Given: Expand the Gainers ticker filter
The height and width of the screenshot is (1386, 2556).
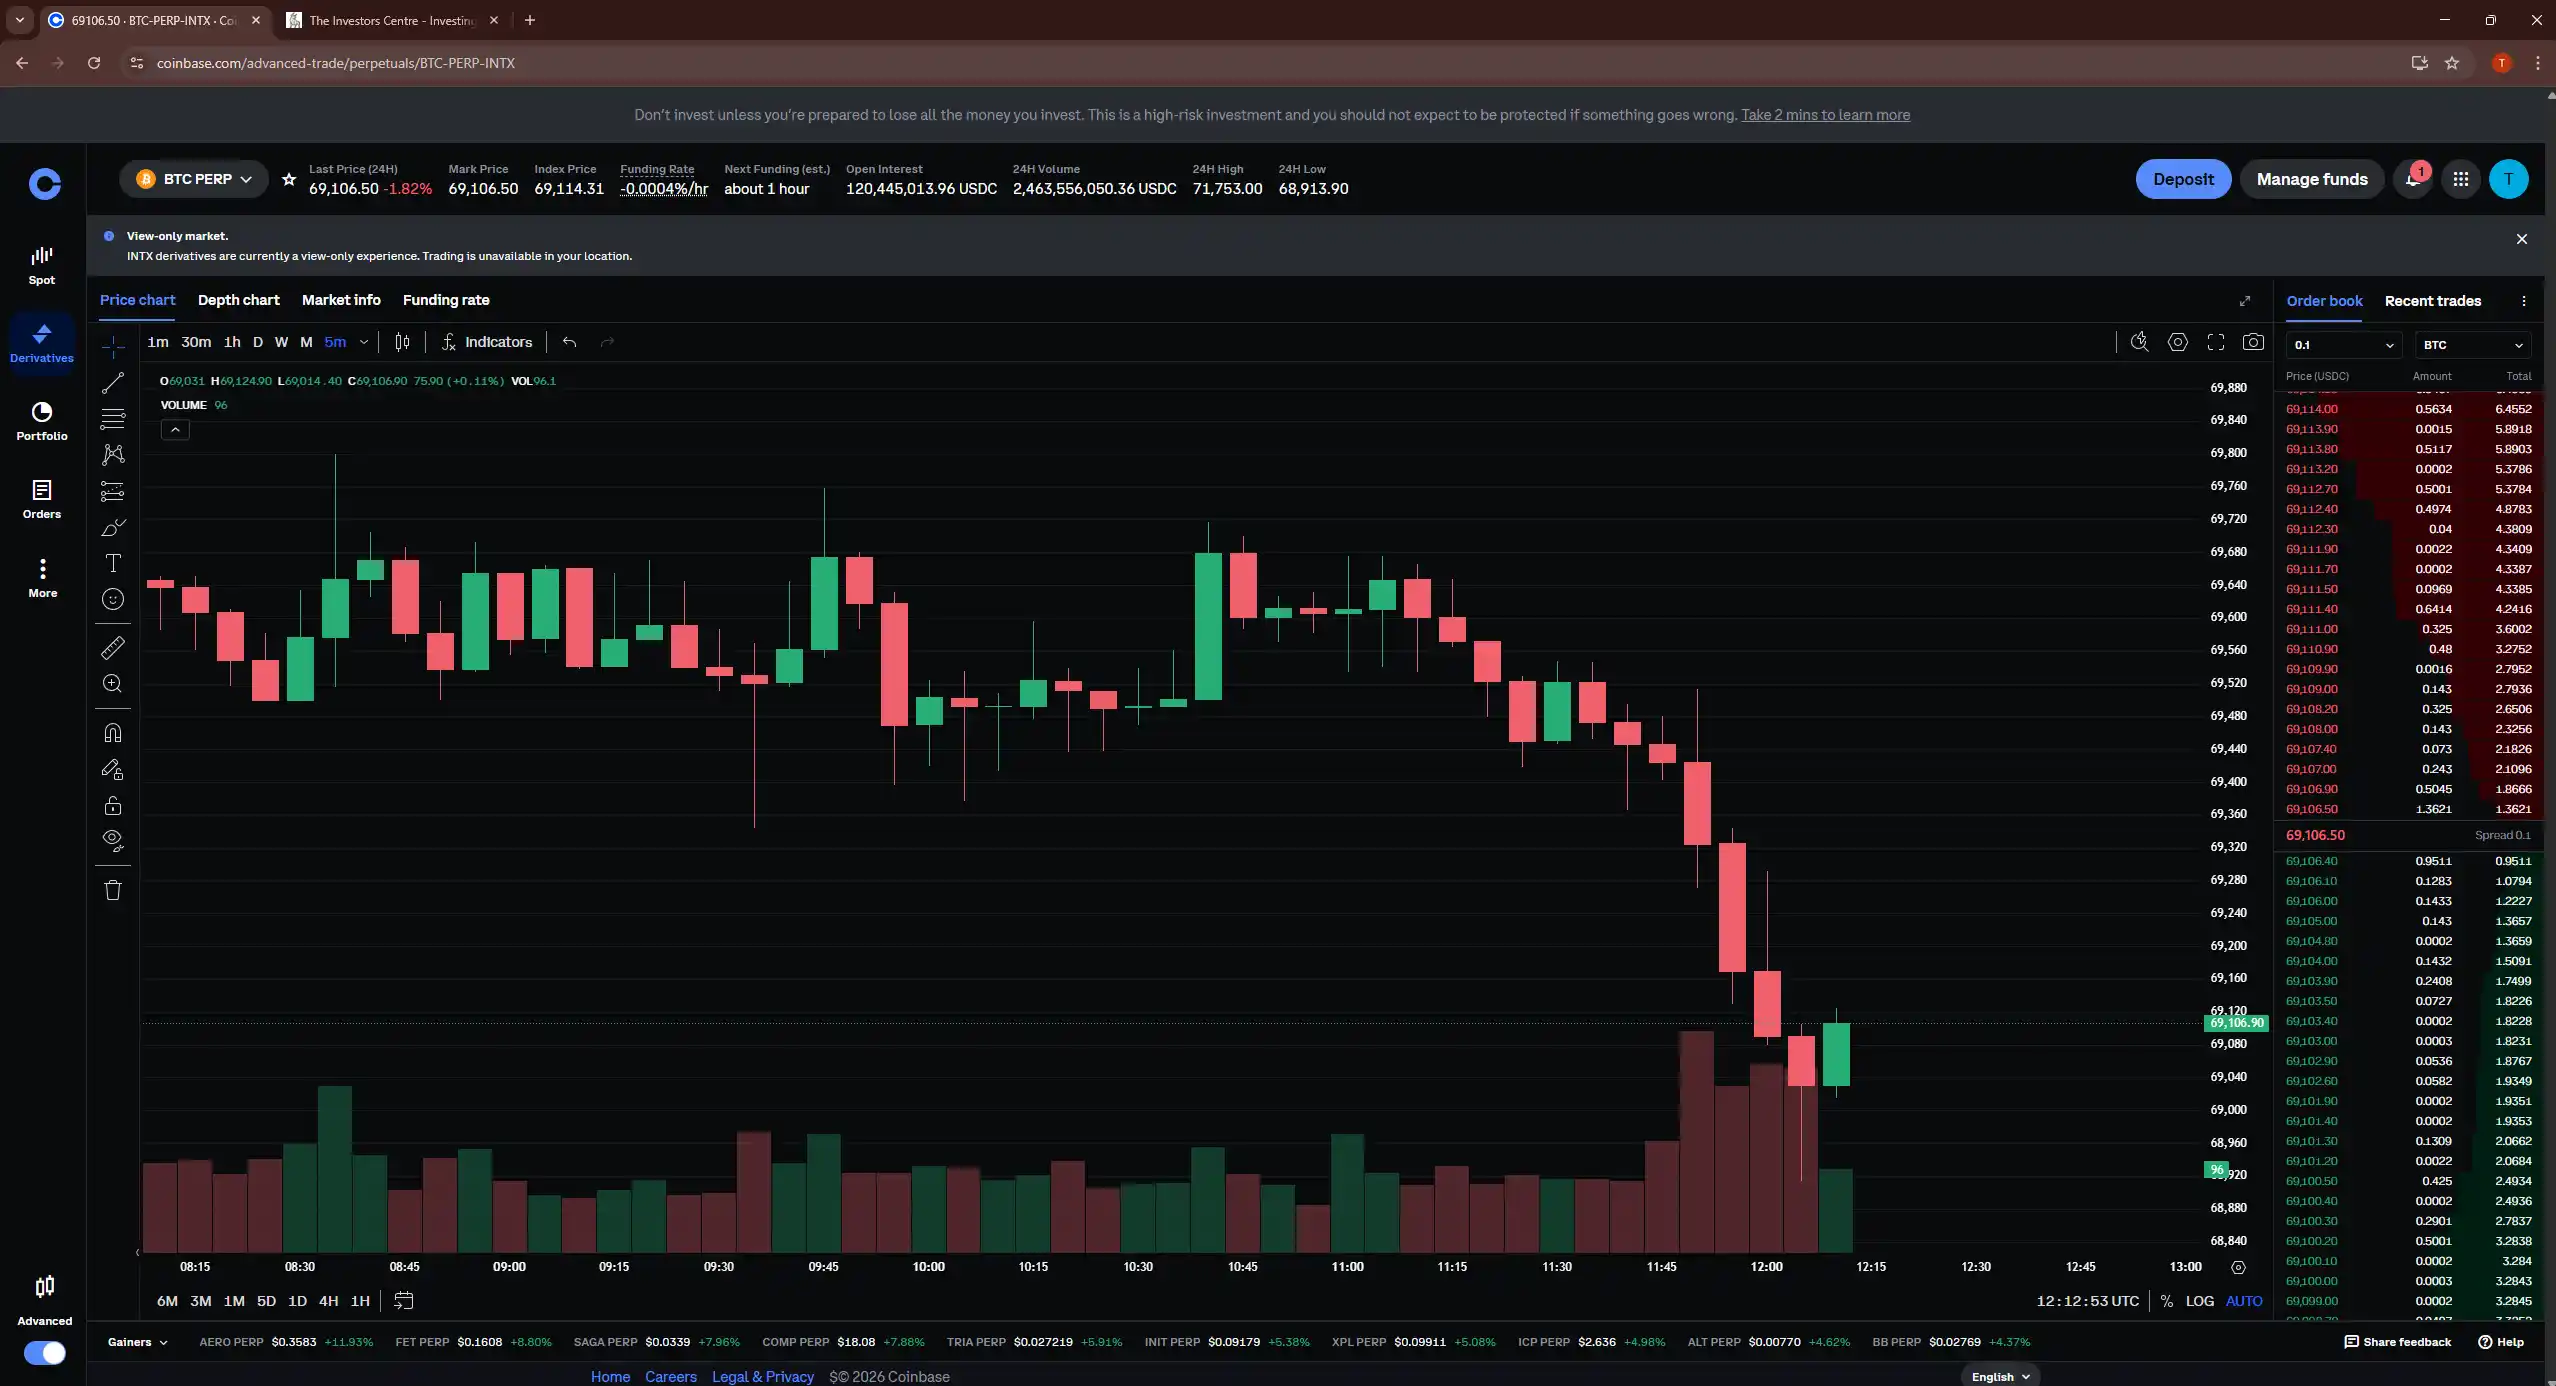Looking at the screenshot, I should 138,1342.
